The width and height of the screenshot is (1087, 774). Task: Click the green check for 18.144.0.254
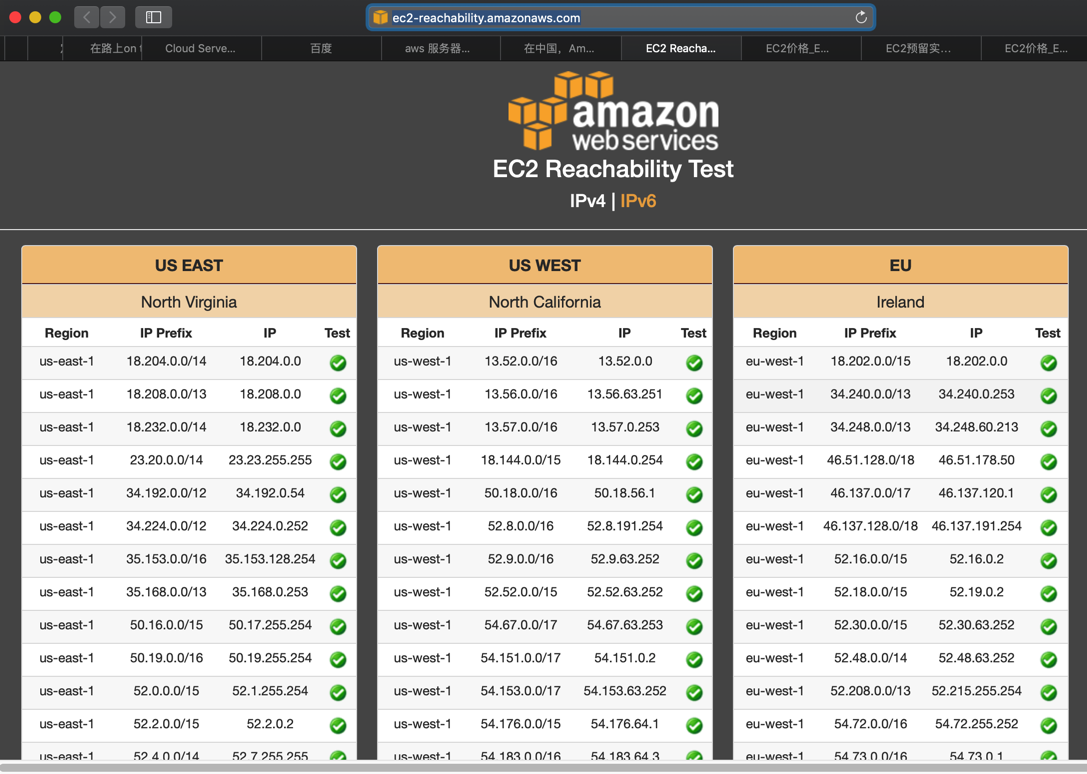coord(694,461)
